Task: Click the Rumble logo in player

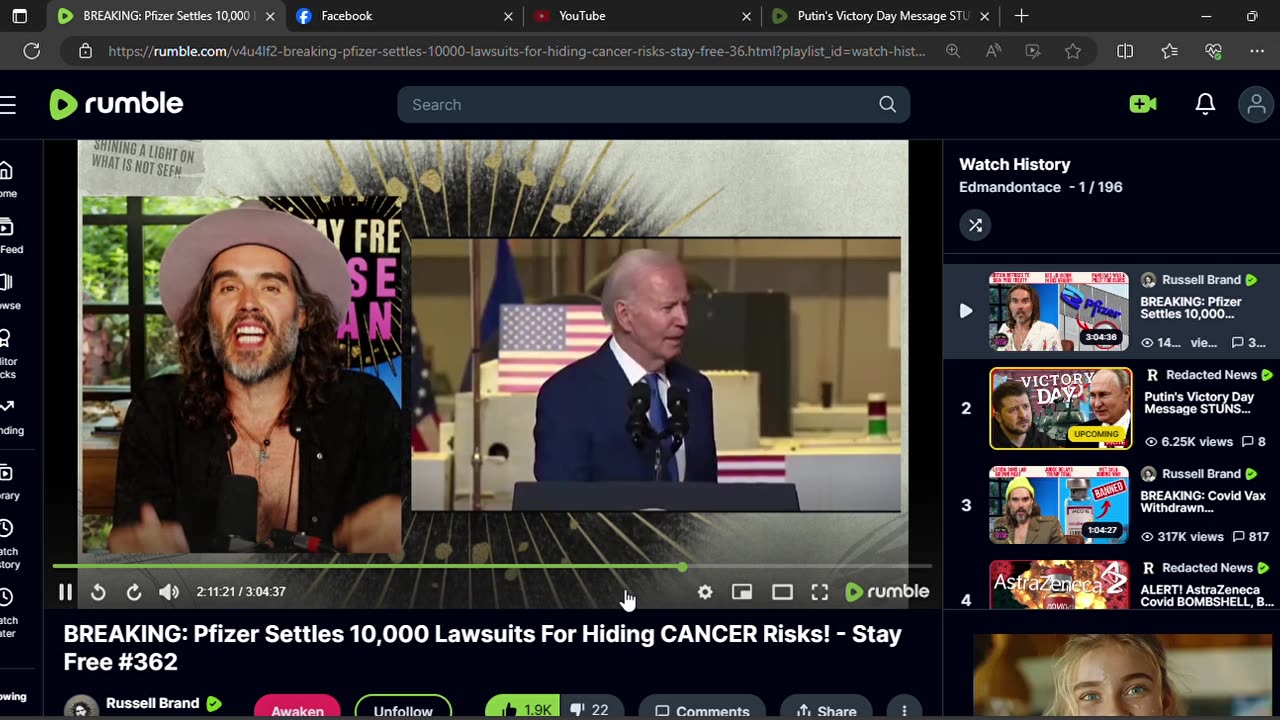Action: point(887,592)
